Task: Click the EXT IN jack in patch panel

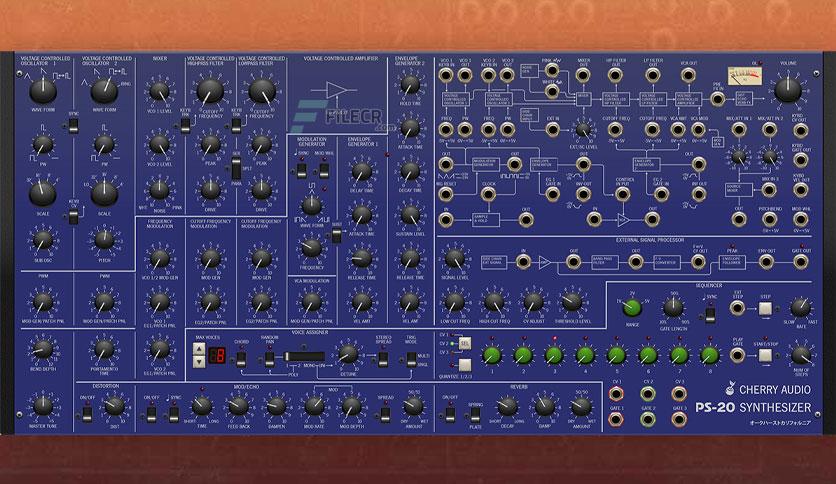Action: tap(552, 129)
